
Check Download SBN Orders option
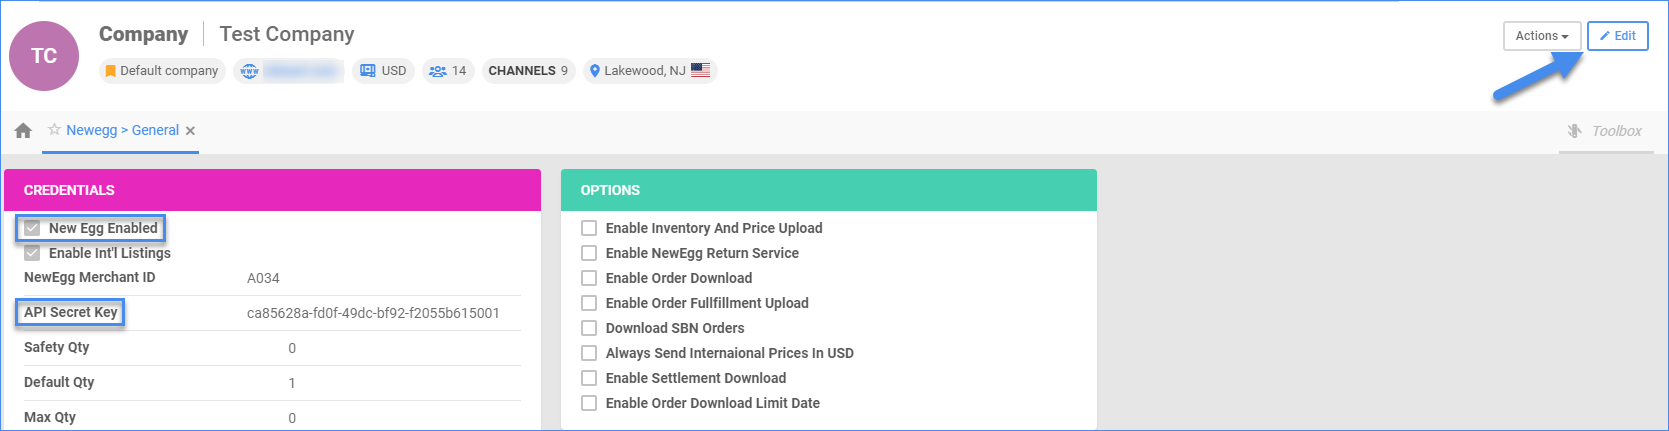tap(589, 328)
